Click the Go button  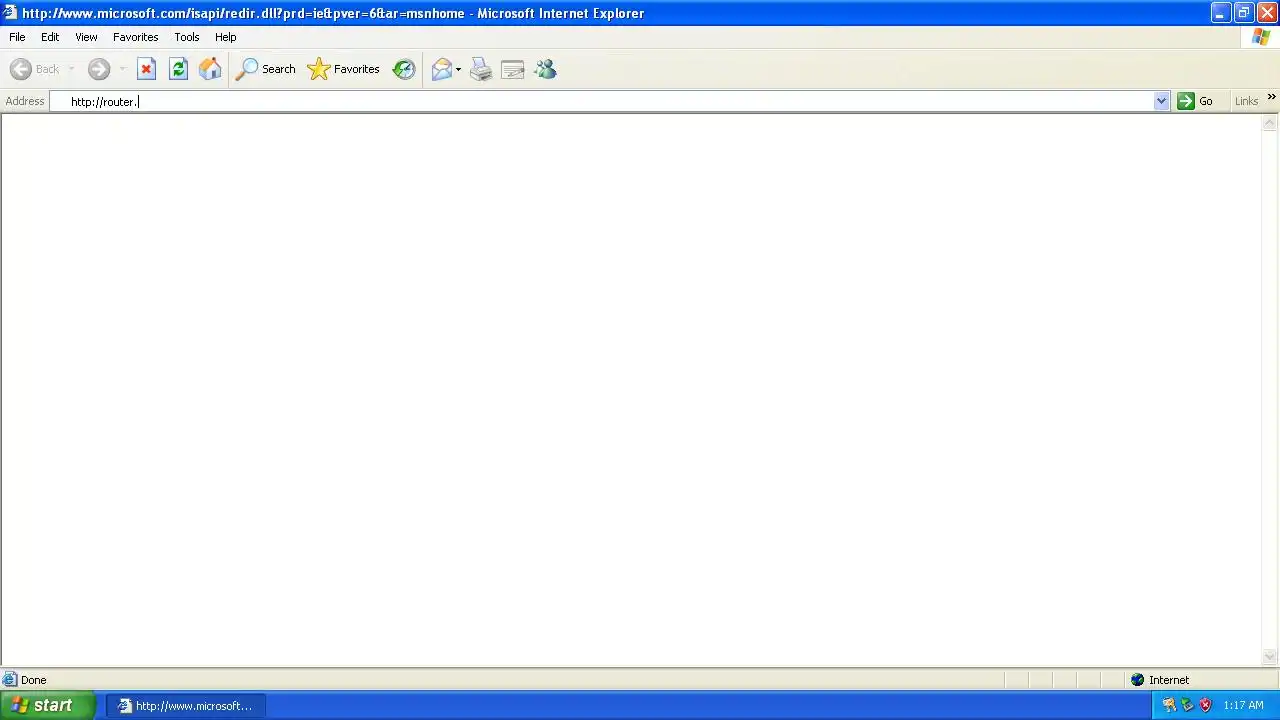click(1195, 101)
